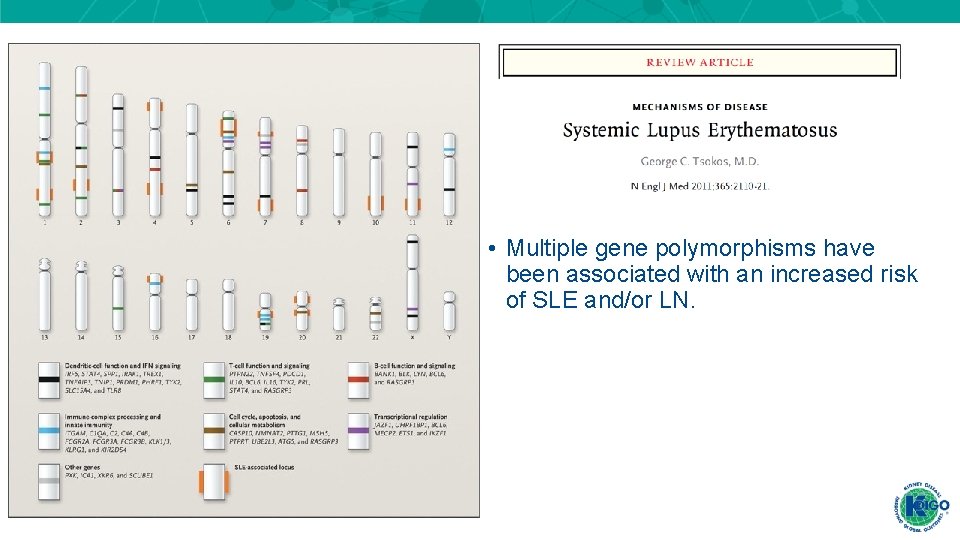Click chromosome 17 ideogram
Viewport: 960px width, 540px height.
tap(192, 305)
